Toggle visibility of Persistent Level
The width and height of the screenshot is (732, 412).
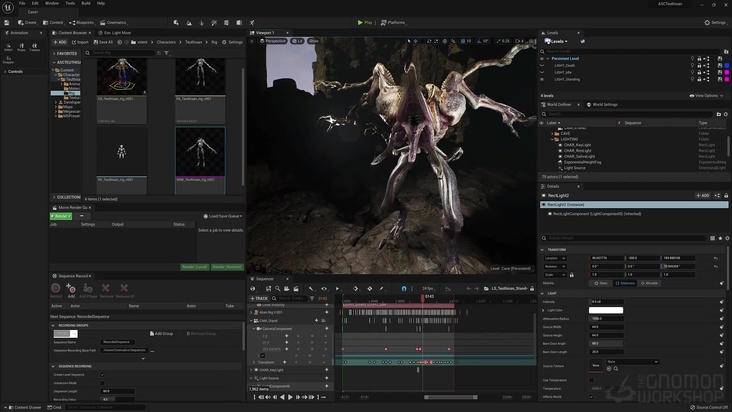(x=542, y=59)
